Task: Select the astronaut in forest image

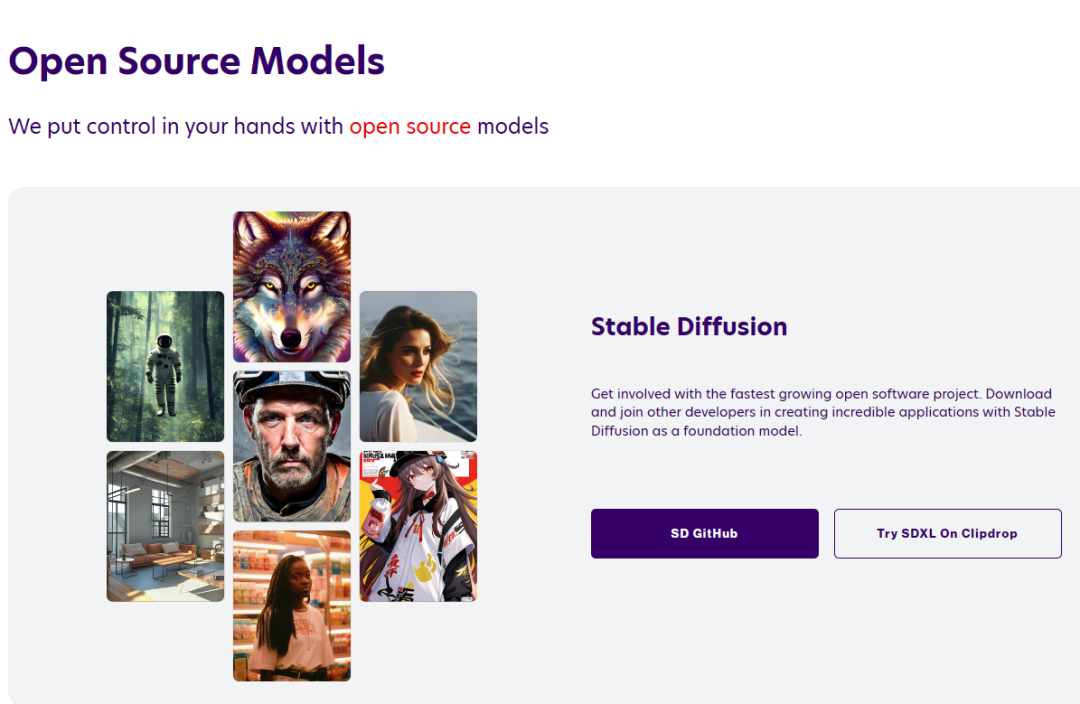Action: (165, 366)
